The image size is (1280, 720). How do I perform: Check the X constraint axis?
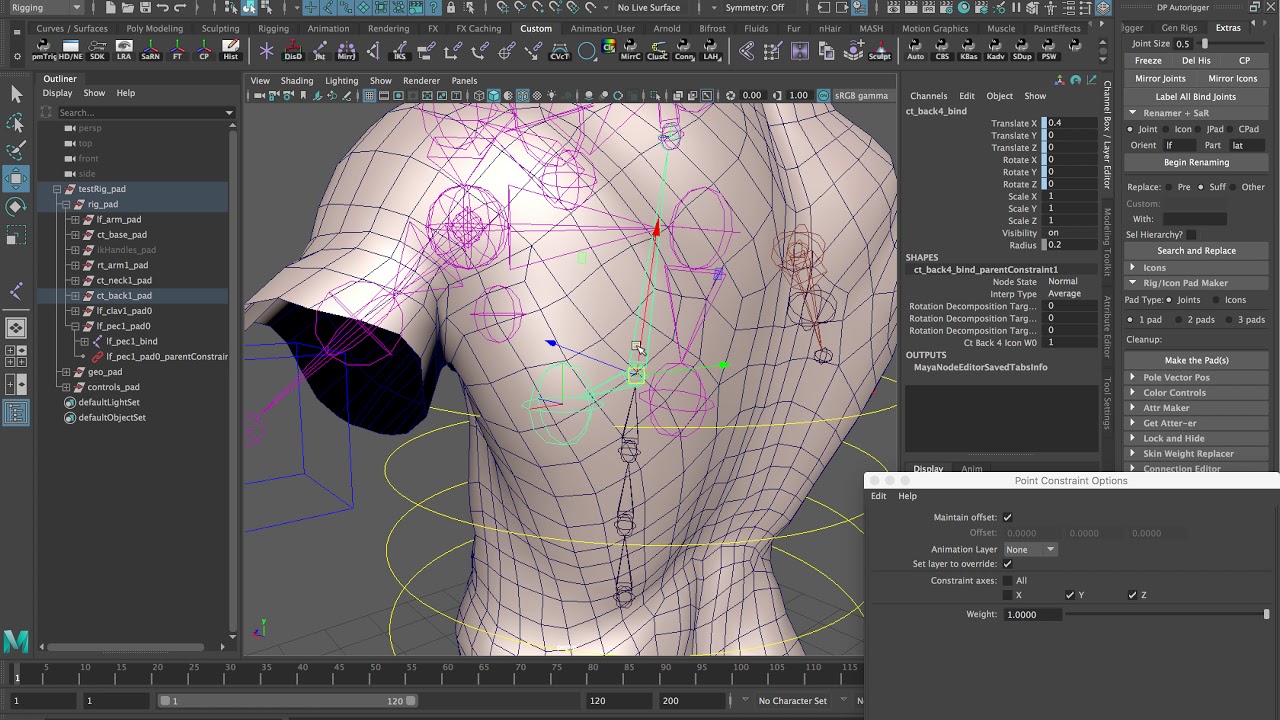coord(1008,595)
